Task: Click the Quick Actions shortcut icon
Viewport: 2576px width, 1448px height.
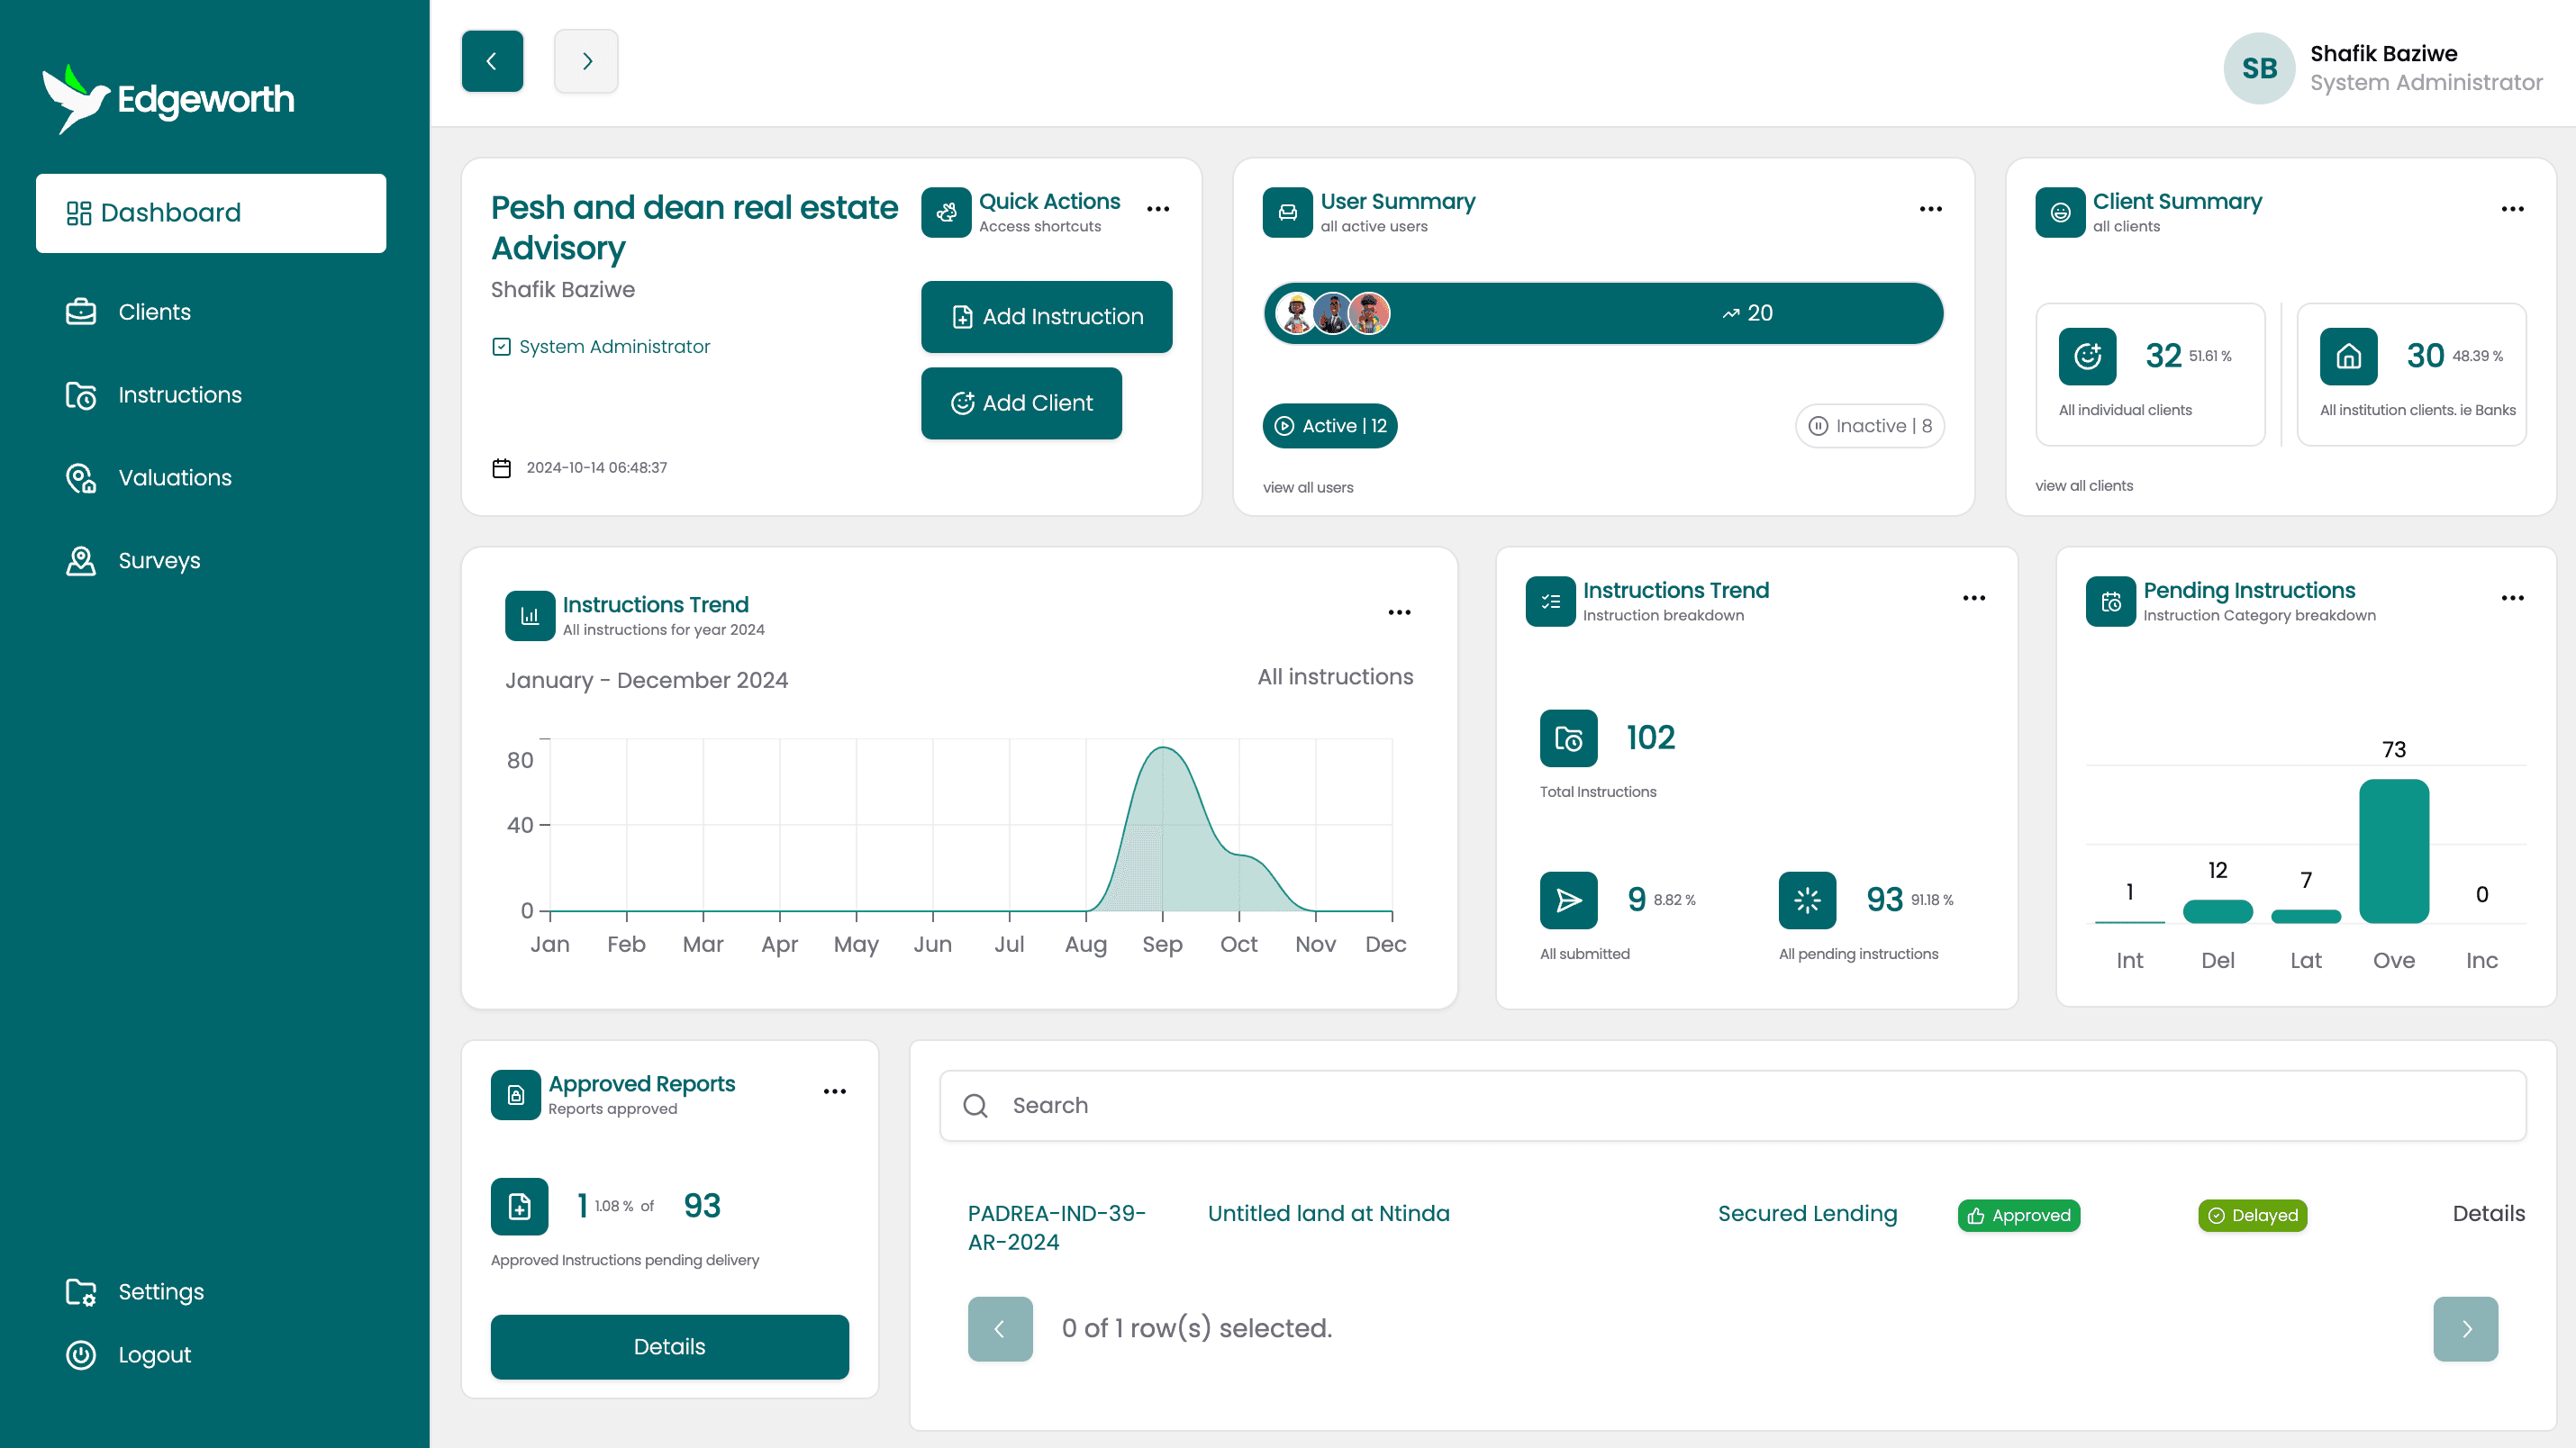Action: [x=945, y=212]
